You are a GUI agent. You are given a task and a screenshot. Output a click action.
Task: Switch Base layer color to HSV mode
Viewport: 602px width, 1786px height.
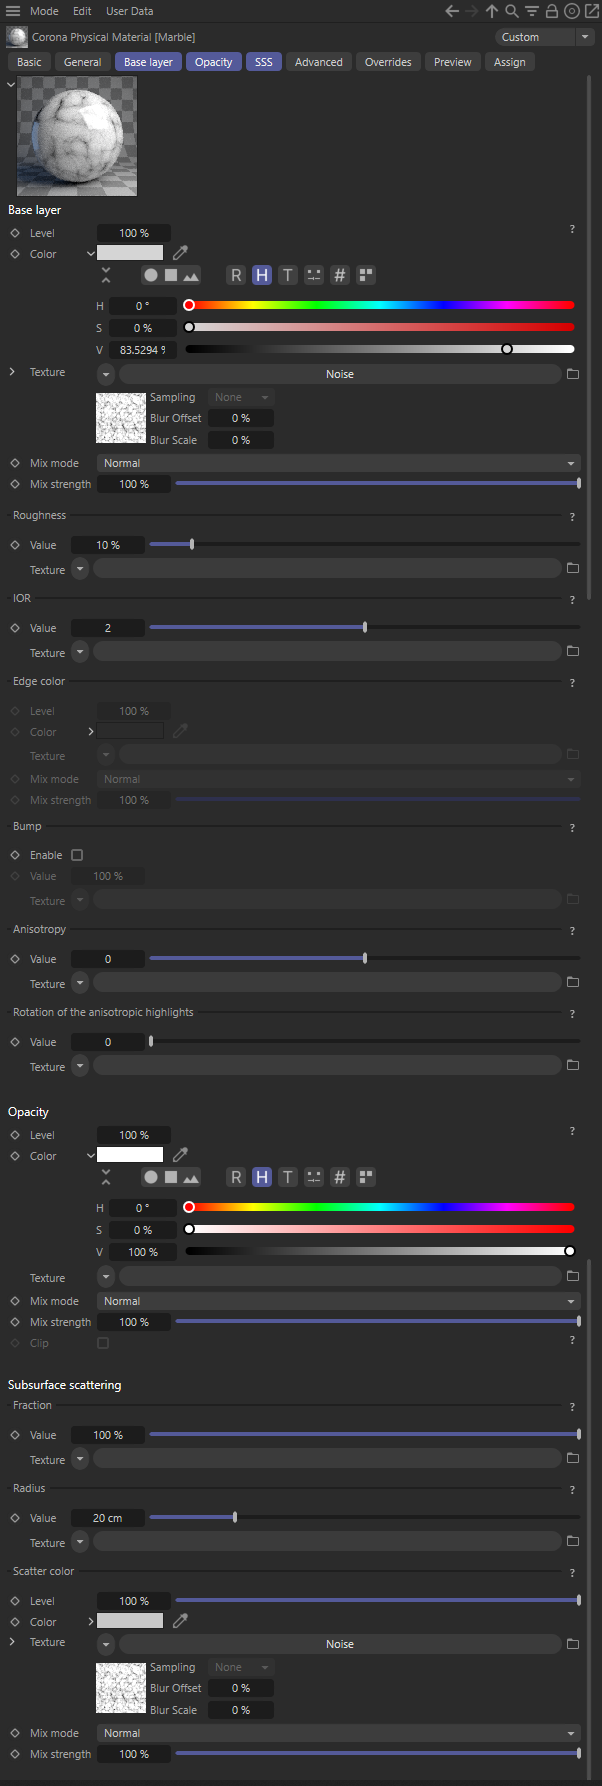262,275
